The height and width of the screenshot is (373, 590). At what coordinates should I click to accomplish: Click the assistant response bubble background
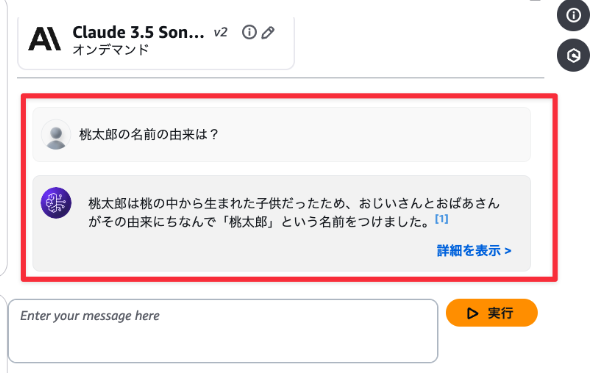pyautogui.click(x=281, y=223)
